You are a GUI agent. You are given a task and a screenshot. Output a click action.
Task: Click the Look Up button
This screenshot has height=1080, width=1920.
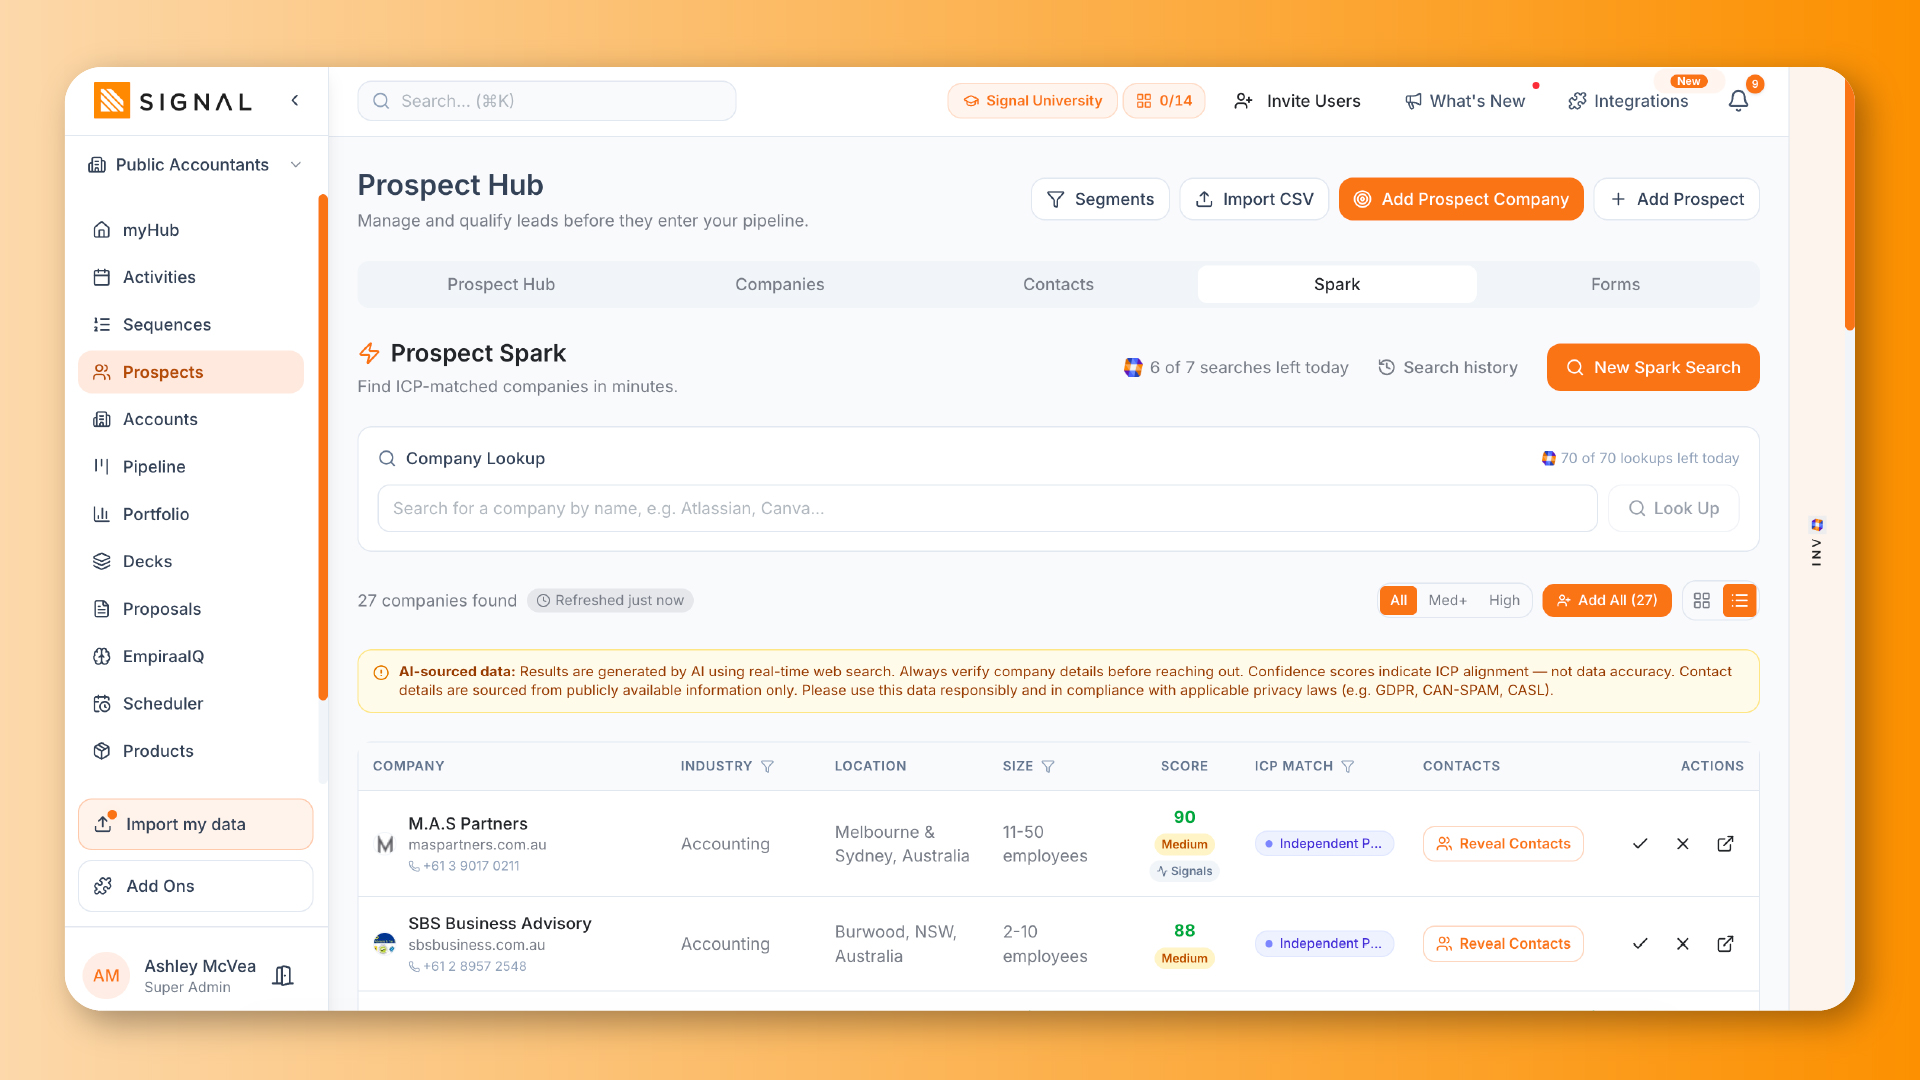click(x=1674, y=508)
